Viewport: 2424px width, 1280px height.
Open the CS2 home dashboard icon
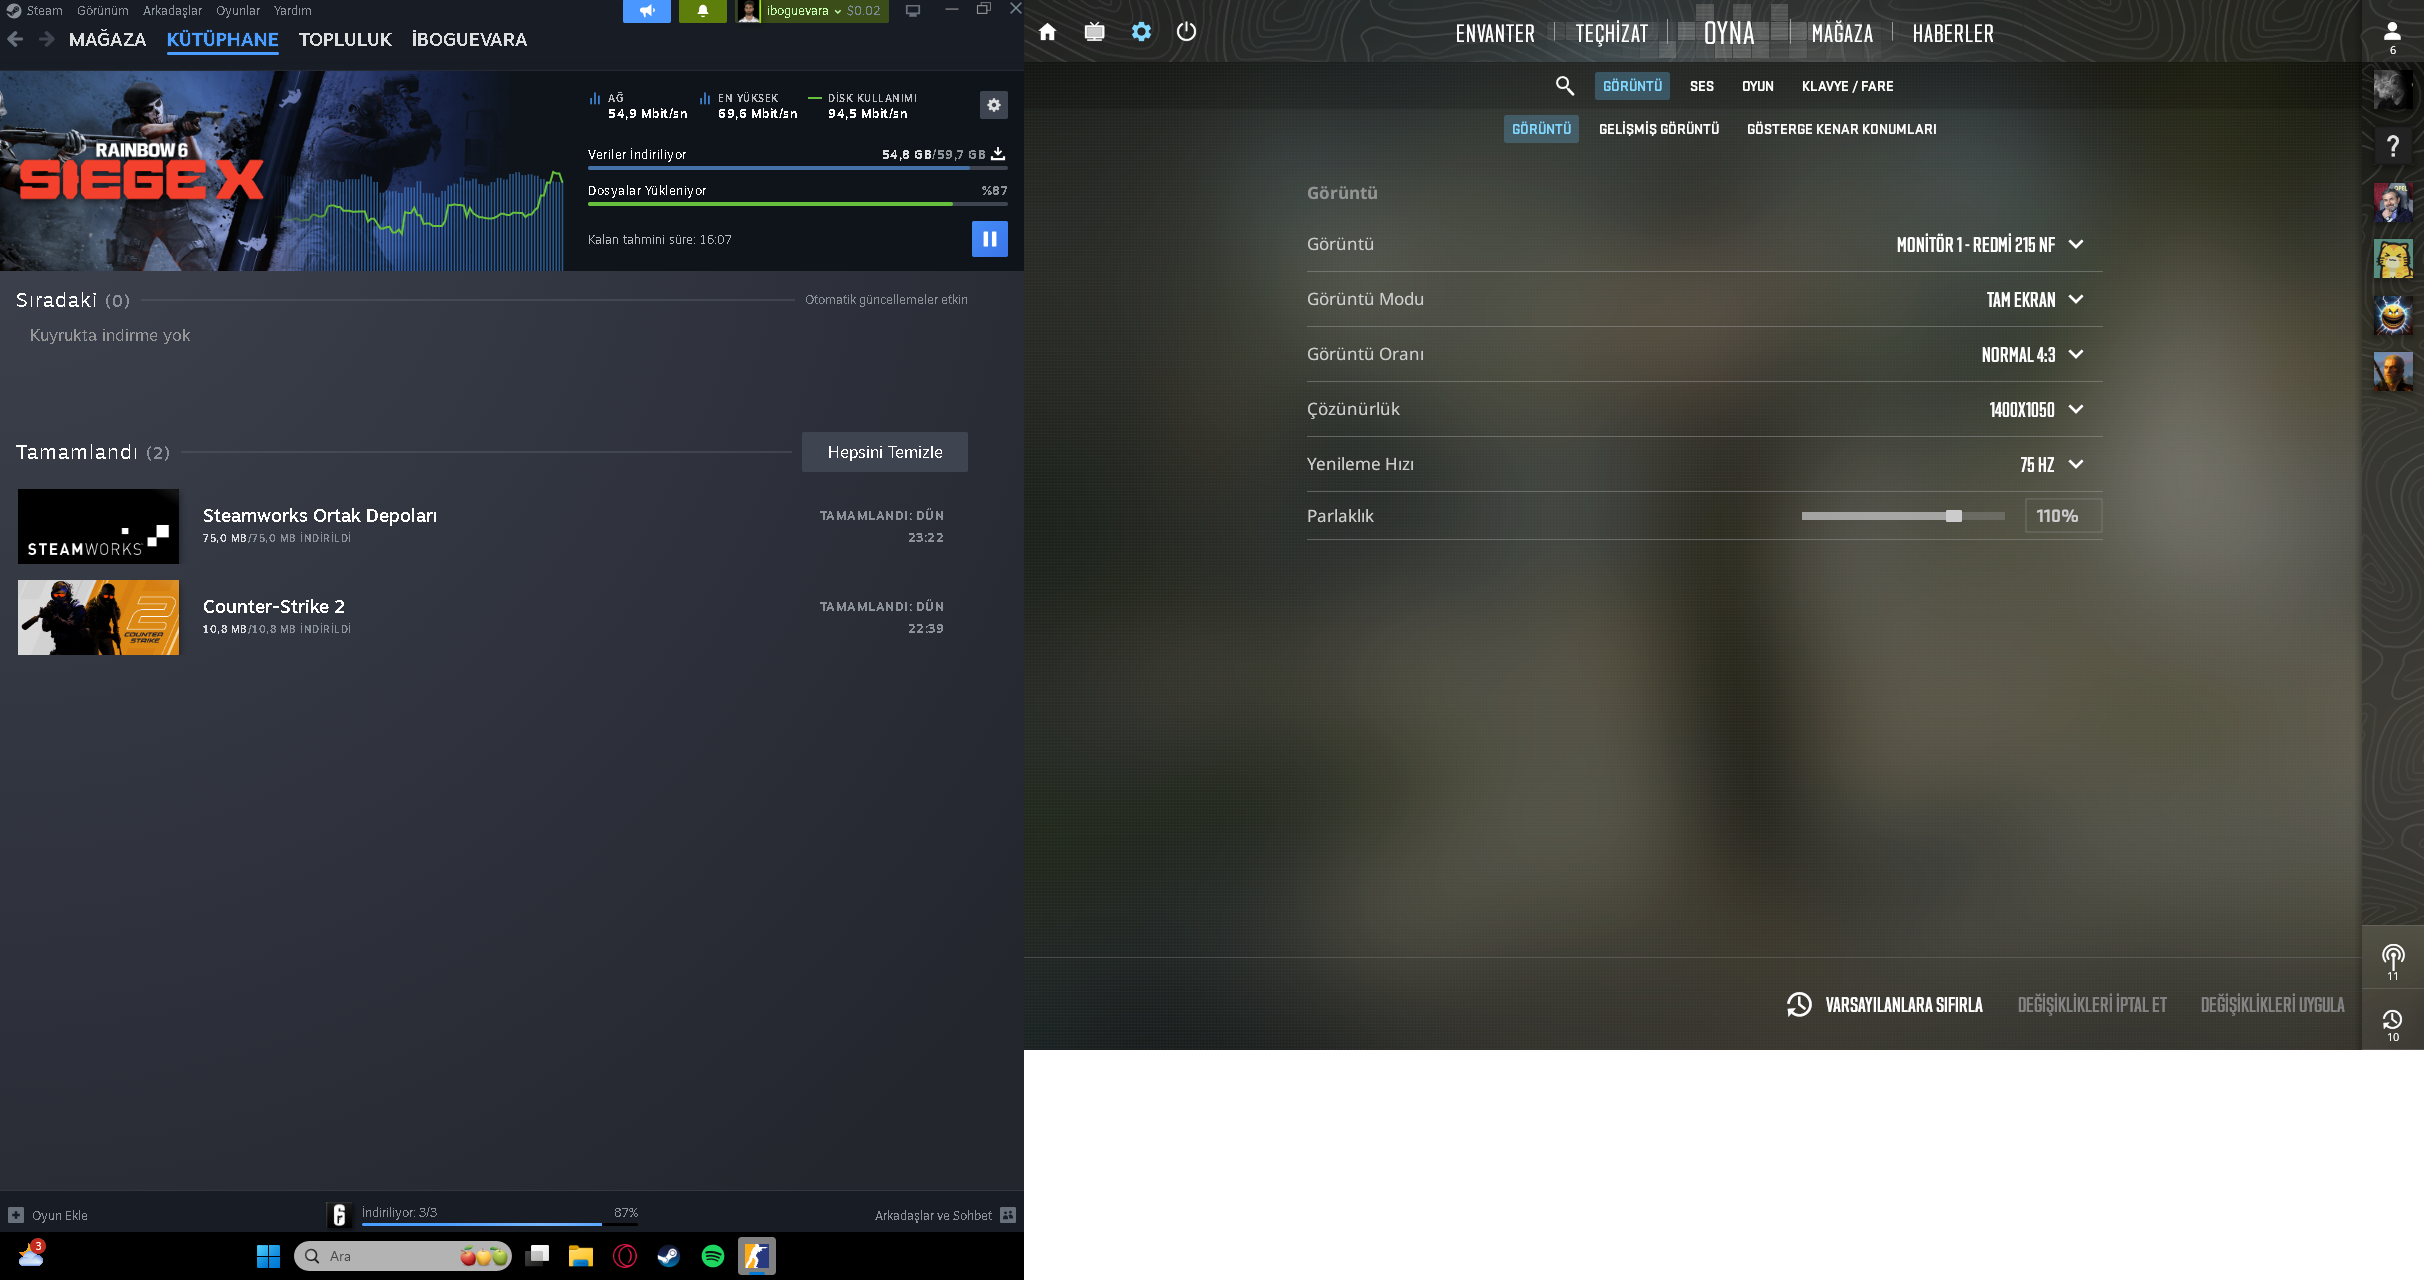pos(1047,32)
